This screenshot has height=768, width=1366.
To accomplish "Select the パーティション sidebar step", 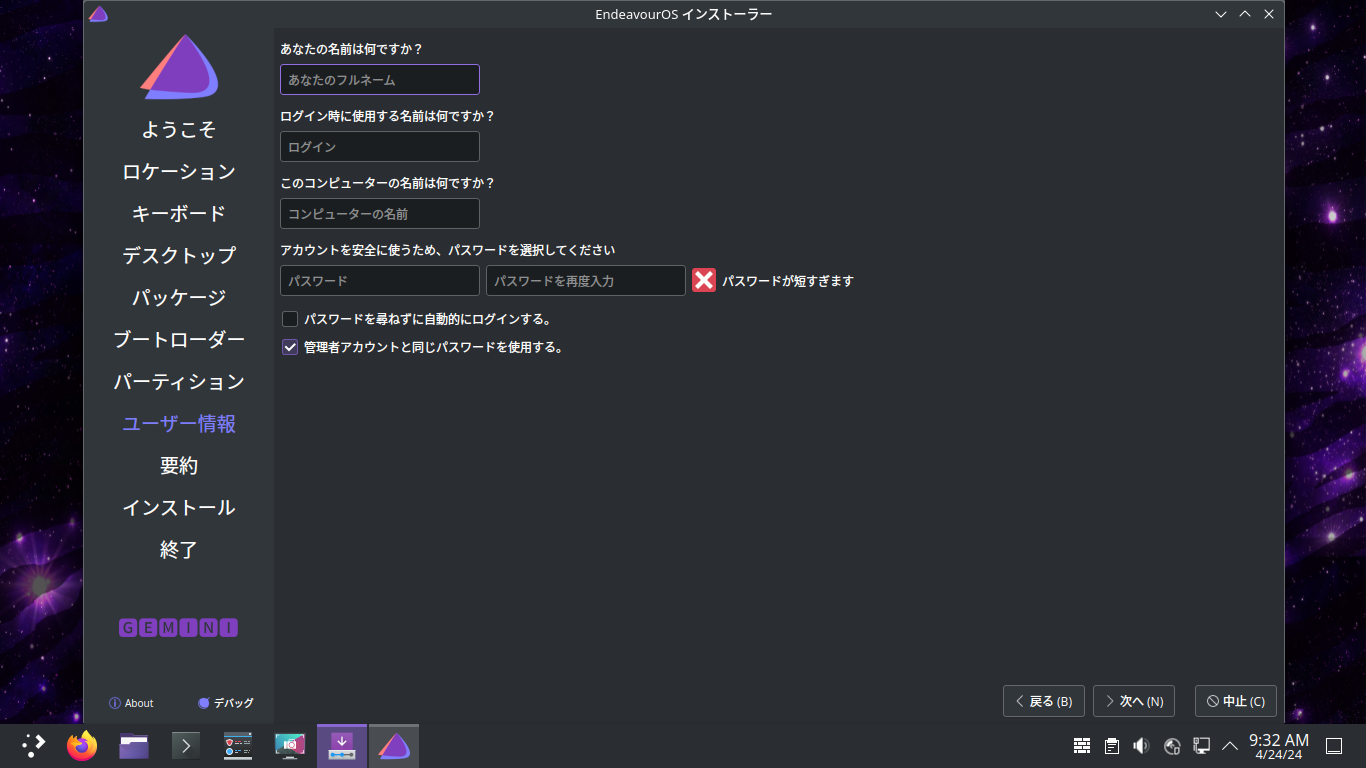I will 179,382.
